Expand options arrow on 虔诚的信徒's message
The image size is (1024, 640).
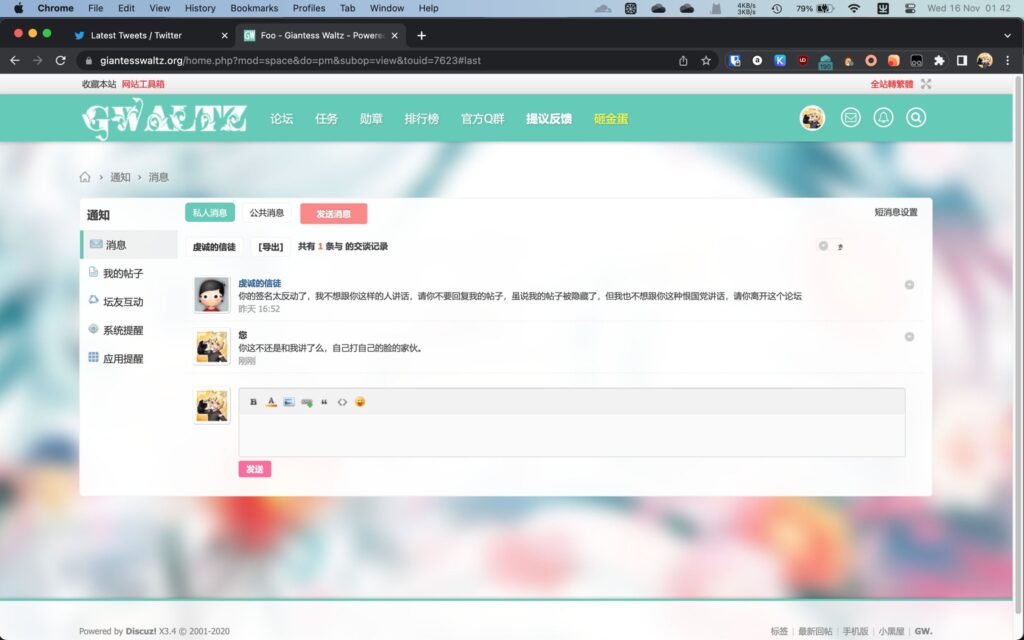pos(909,285)
